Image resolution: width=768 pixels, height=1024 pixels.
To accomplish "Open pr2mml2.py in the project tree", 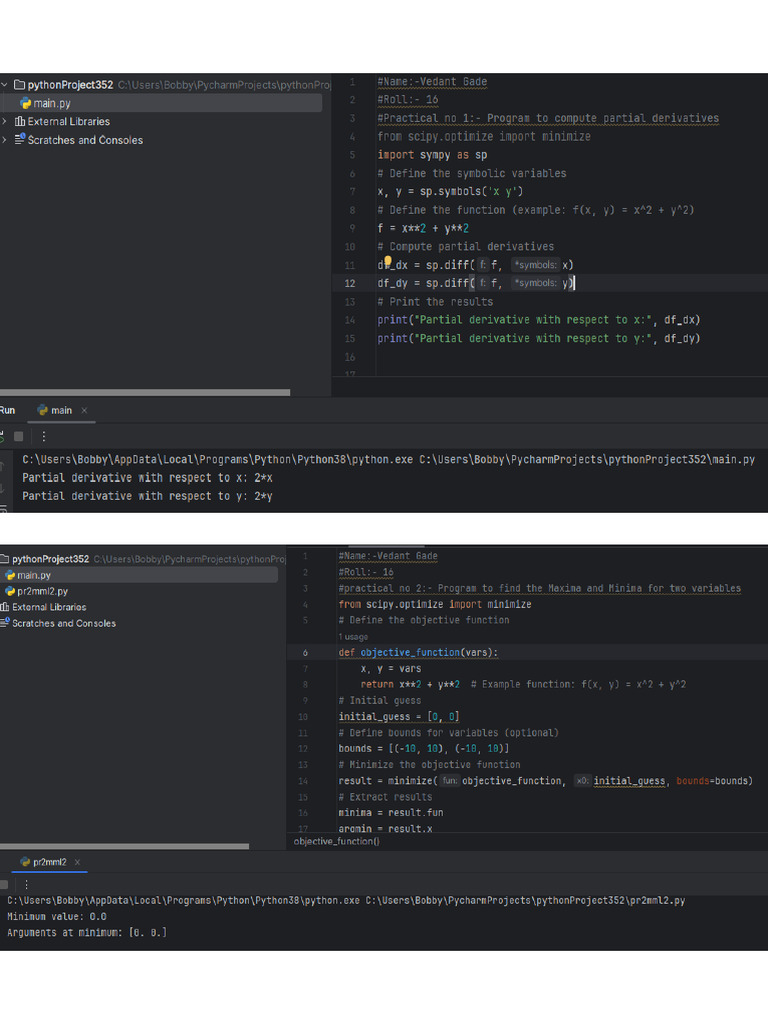I will point(42,592).
